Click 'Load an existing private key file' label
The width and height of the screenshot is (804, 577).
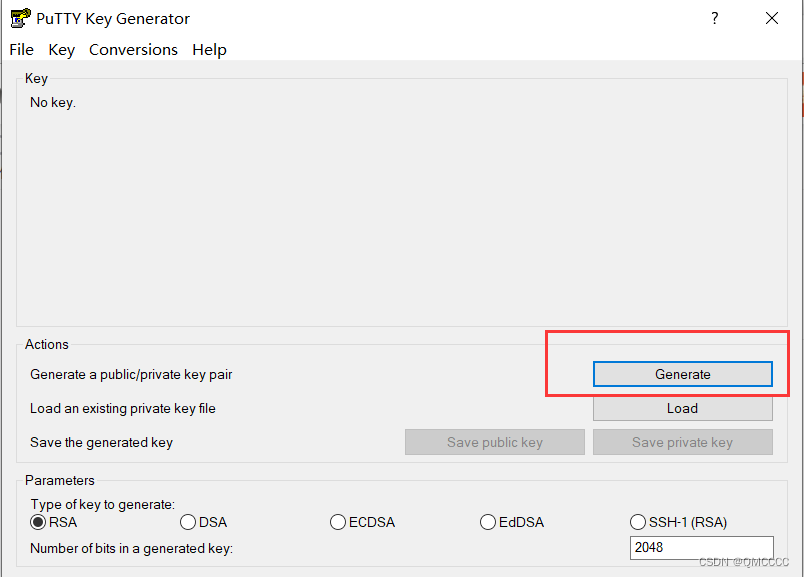tap(123, 408)
